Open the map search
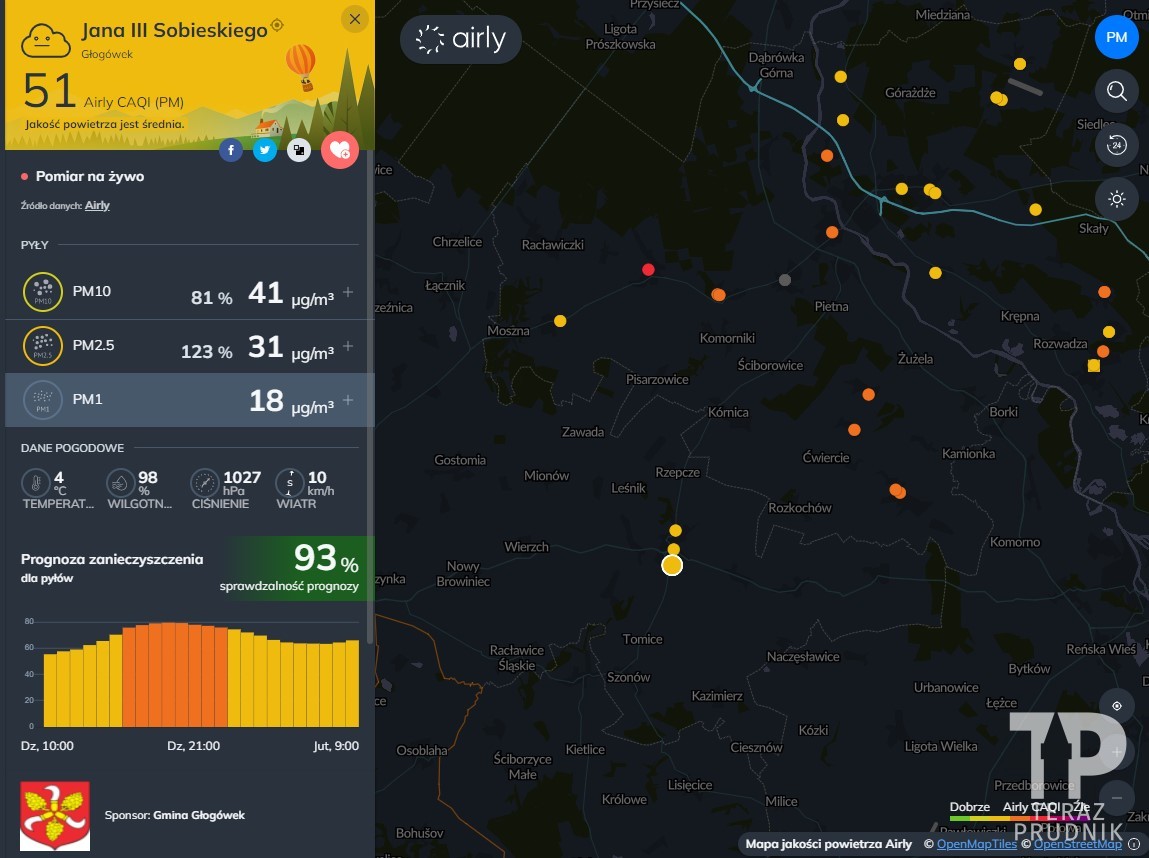This screenshot has height=858, width=1149. (1116, 91)
